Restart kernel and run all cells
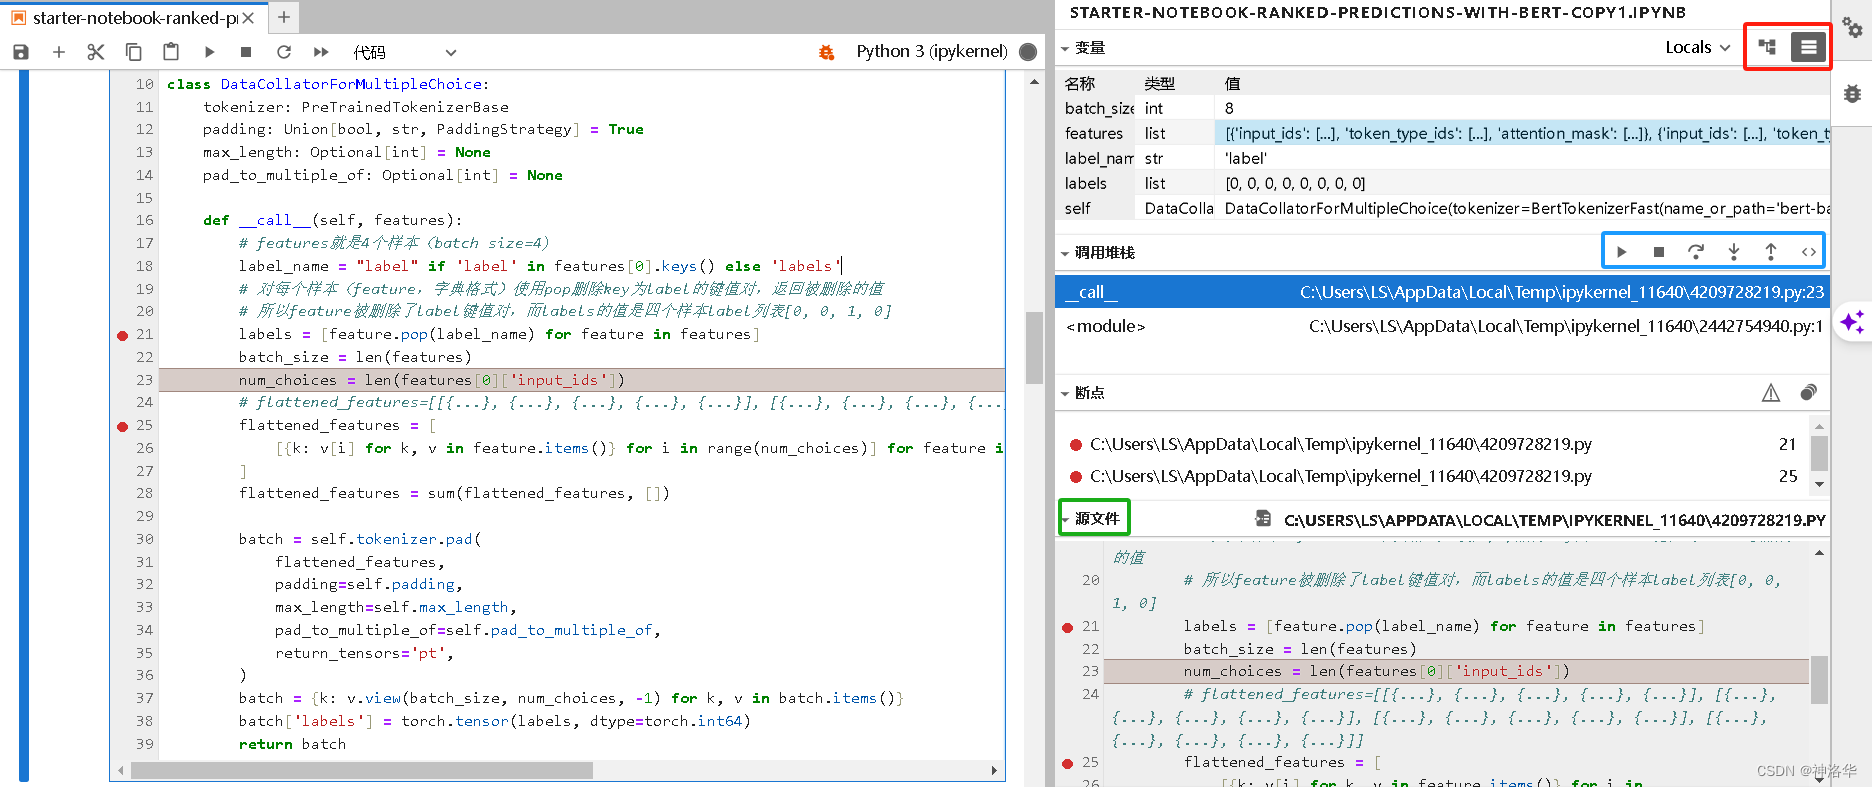This screenshot has width=1872, height=787. [321, 52]
